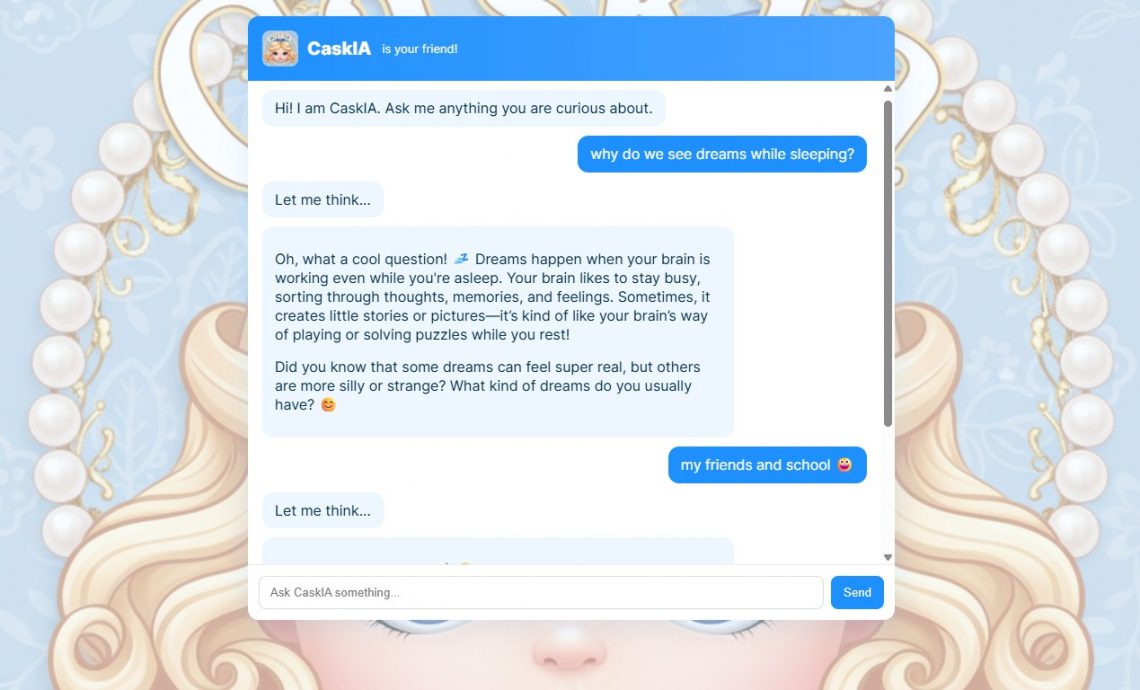Click the chat vertical scrollbar thumb
Image resolution: width=1140 pixels, height=690 pixels.
point(888,263)
